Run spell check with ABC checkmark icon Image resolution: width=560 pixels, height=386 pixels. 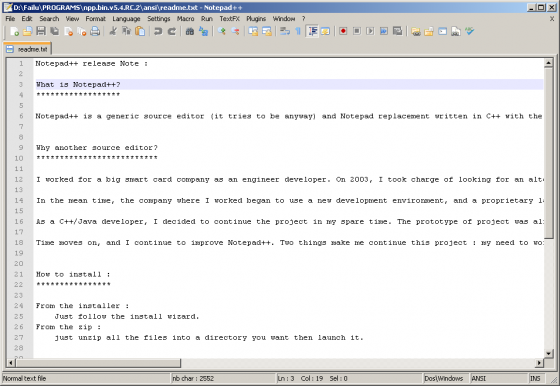pyautogui.click(x=469, y=31)
